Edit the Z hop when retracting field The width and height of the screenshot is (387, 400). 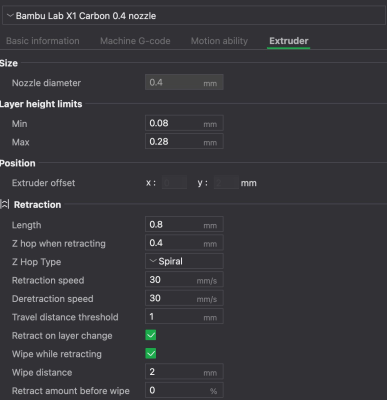[x=184, y=243]
